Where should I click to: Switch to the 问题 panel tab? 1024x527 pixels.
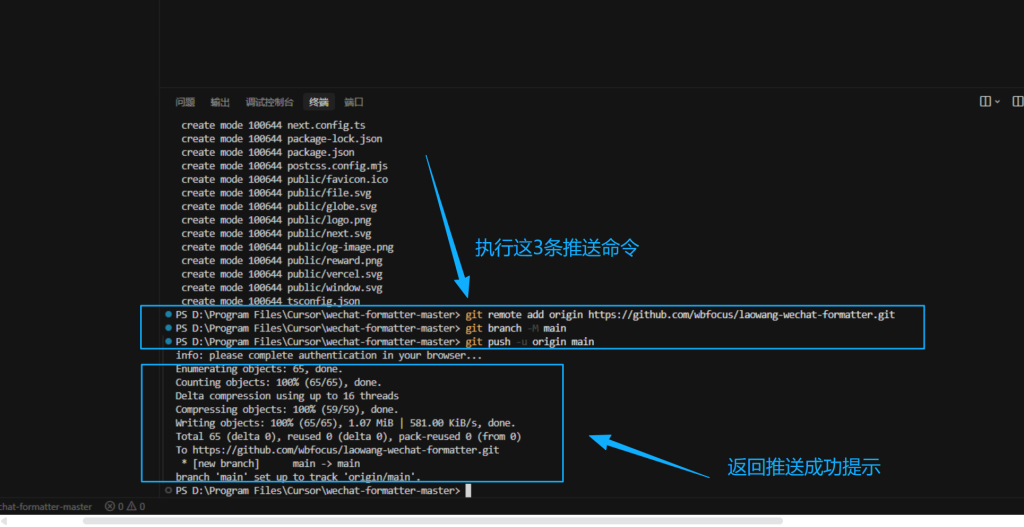[185, 102]
